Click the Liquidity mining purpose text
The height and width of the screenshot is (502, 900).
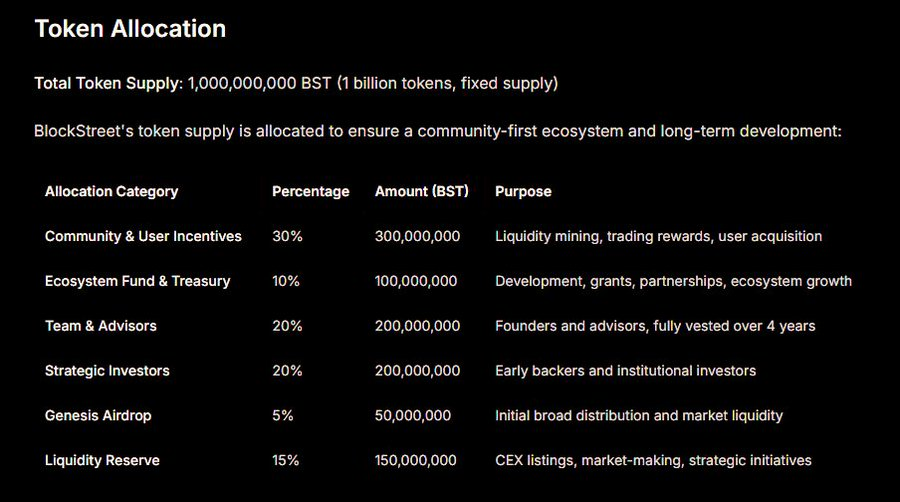pyautogui.click(x=658, y=236)
